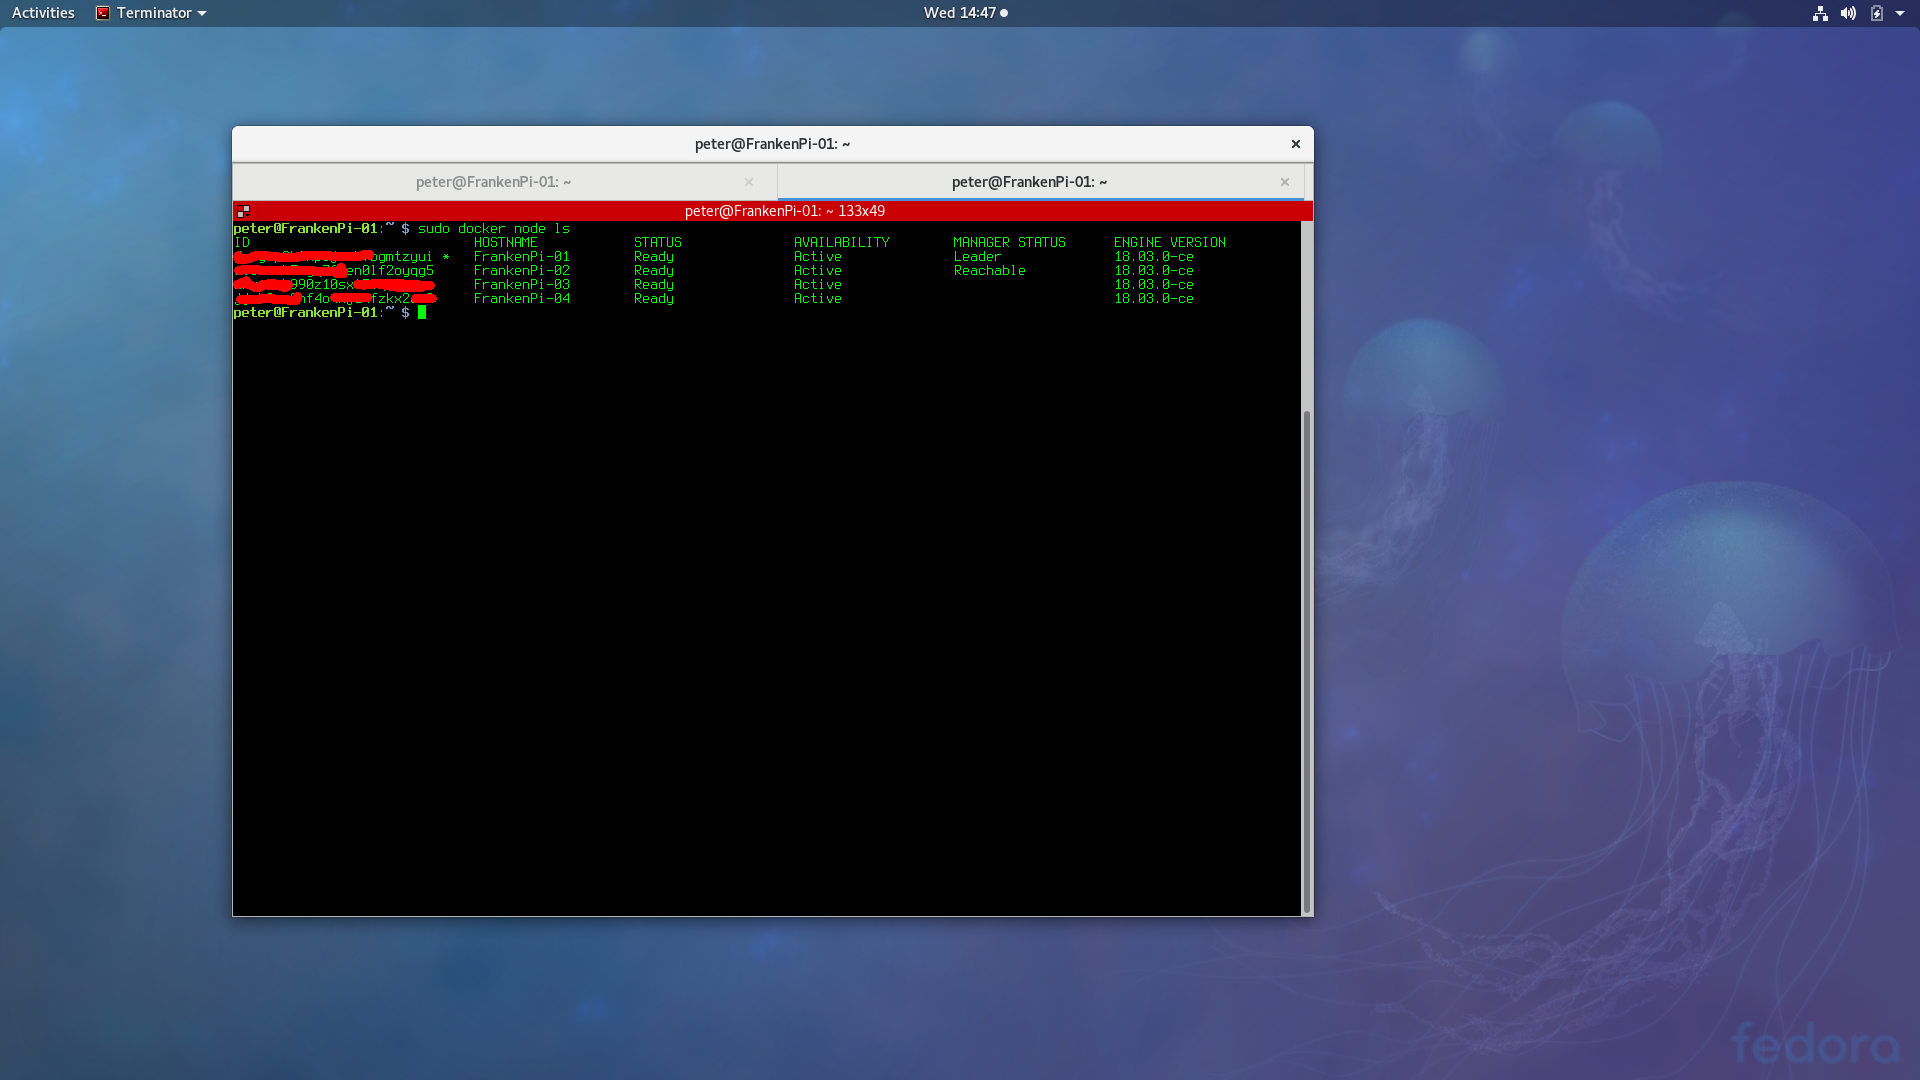This screenshot has height=1080, width=1920.
Task: Switch to the left inactive terminal tab
Action: tap(493, 182)
